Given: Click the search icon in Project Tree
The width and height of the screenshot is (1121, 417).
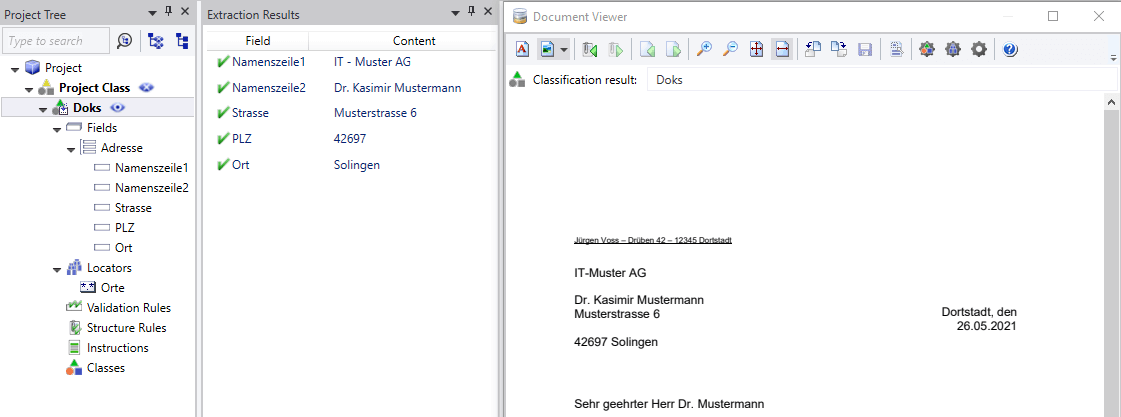Looking at the screenshot, I should point(124,41).
